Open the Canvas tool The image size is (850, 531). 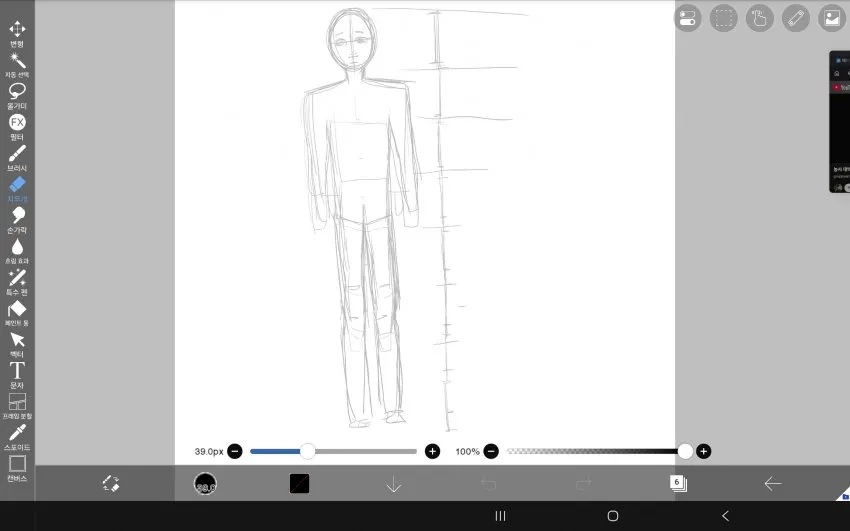tap(17, 468)
